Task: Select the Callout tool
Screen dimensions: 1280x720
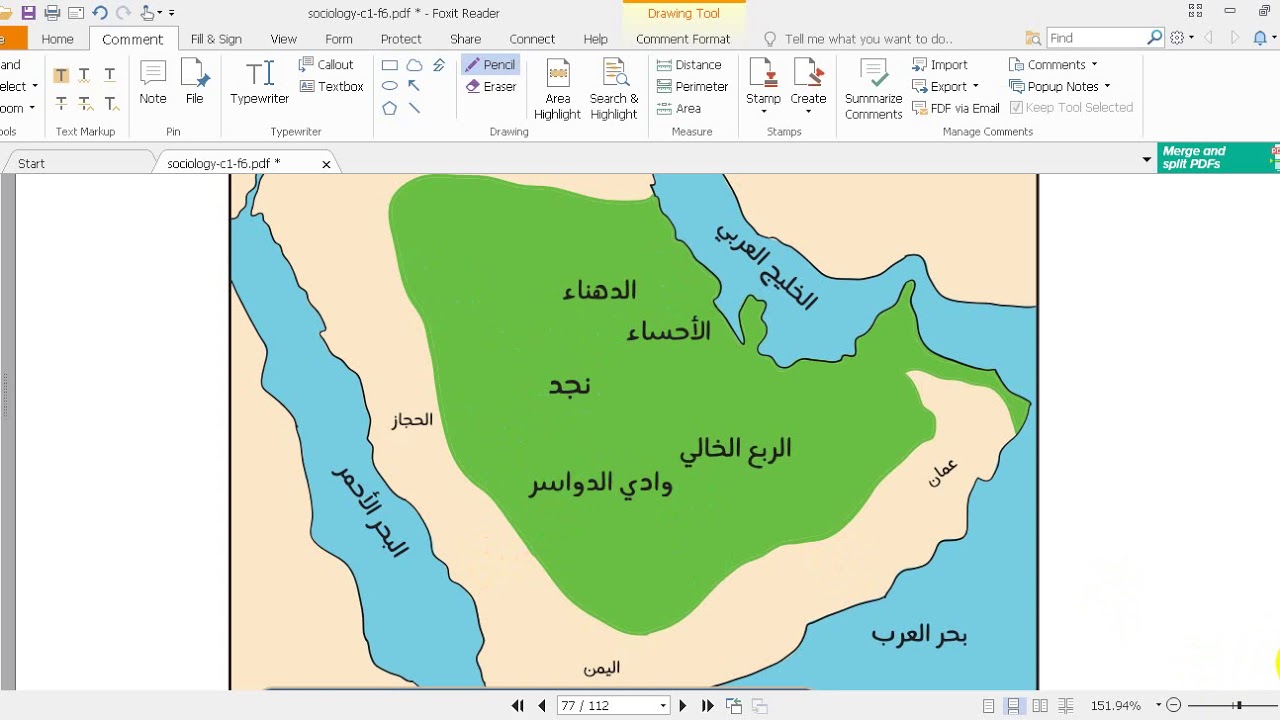Action: (326, 65)
